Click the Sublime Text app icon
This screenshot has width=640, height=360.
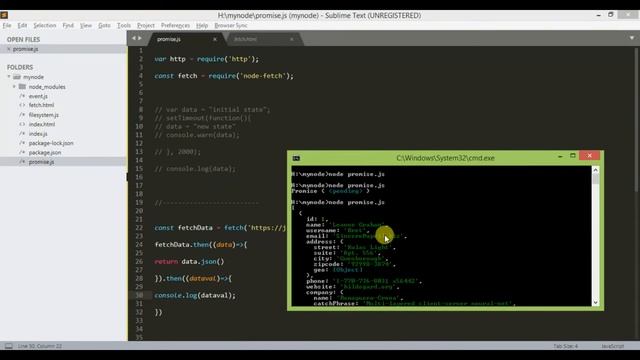pyautogui.click(x=4, y=15)
